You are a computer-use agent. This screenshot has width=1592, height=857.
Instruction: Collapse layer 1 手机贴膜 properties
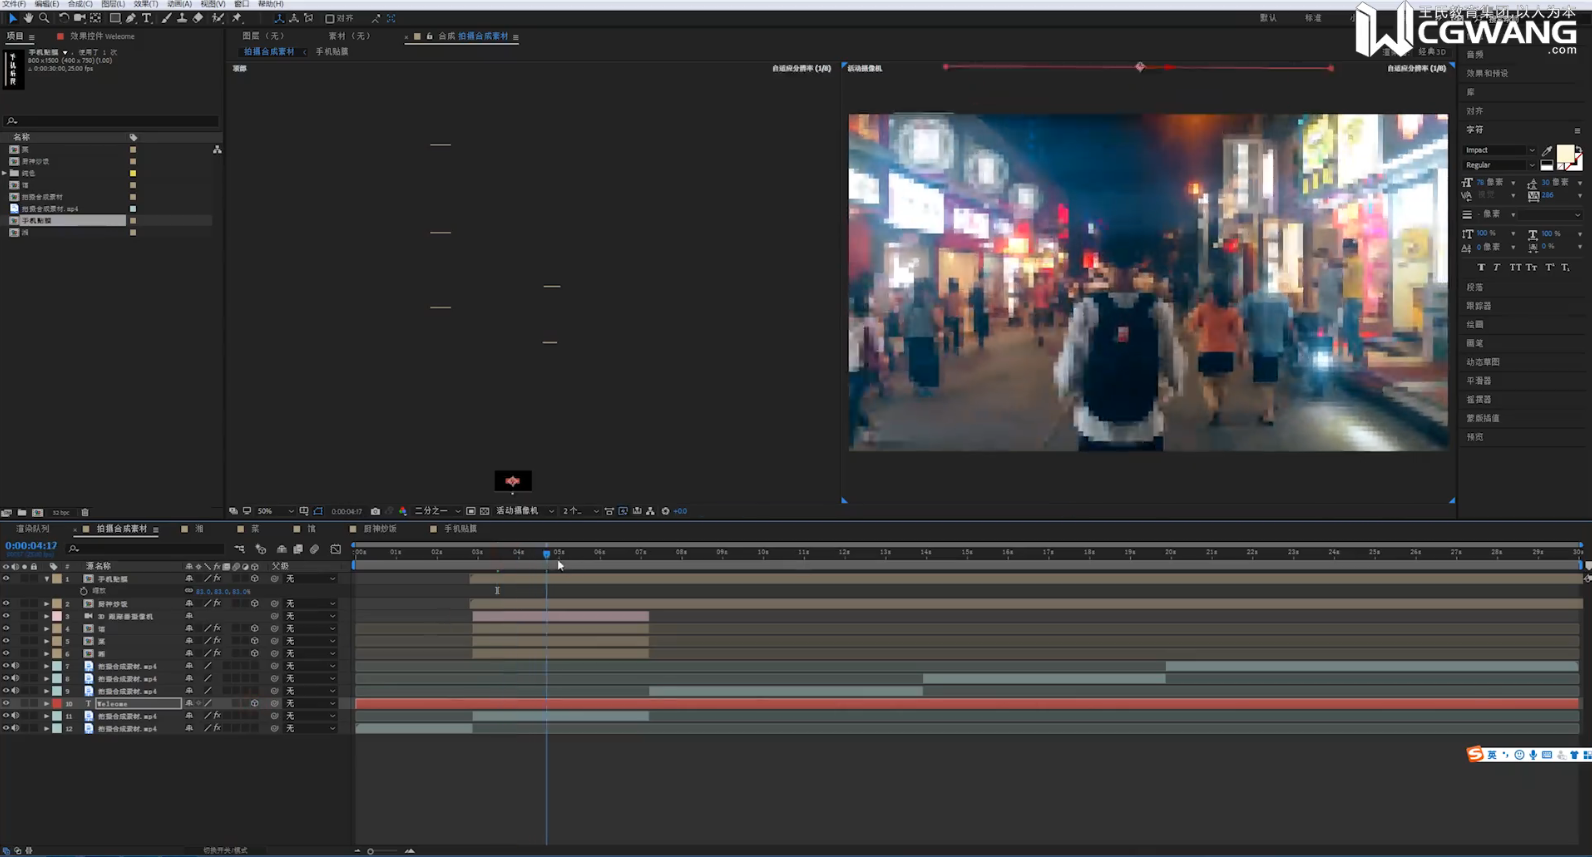click(x=46, y=579)
